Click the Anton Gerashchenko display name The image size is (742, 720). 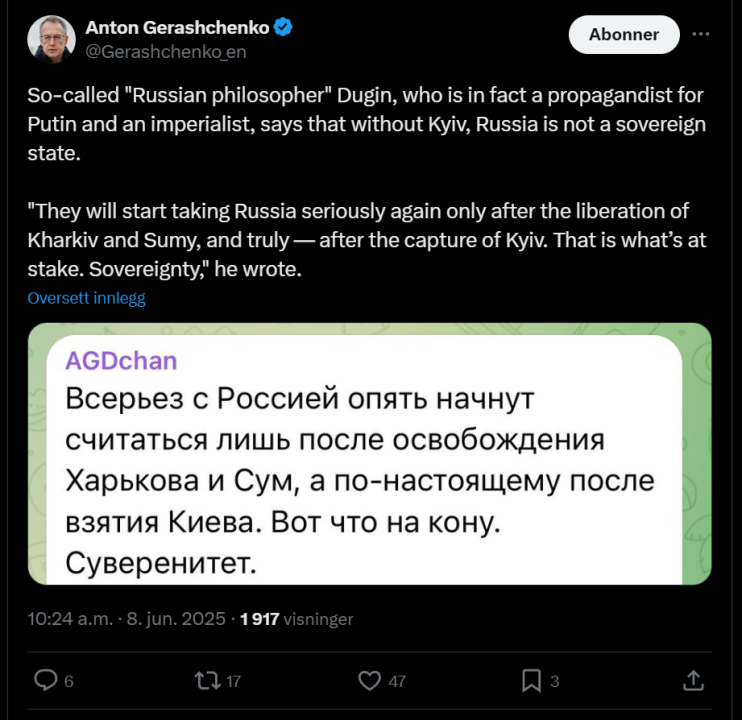[178, 29]
